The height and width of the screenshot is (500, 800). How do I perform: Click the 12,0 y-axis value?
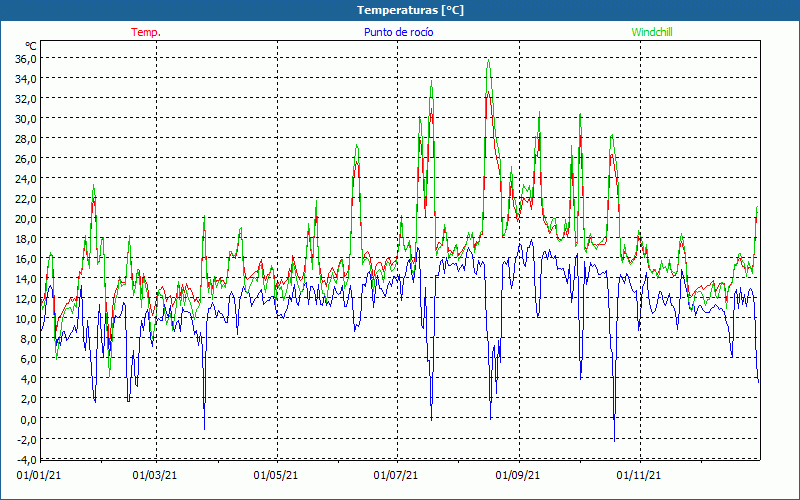26,298
